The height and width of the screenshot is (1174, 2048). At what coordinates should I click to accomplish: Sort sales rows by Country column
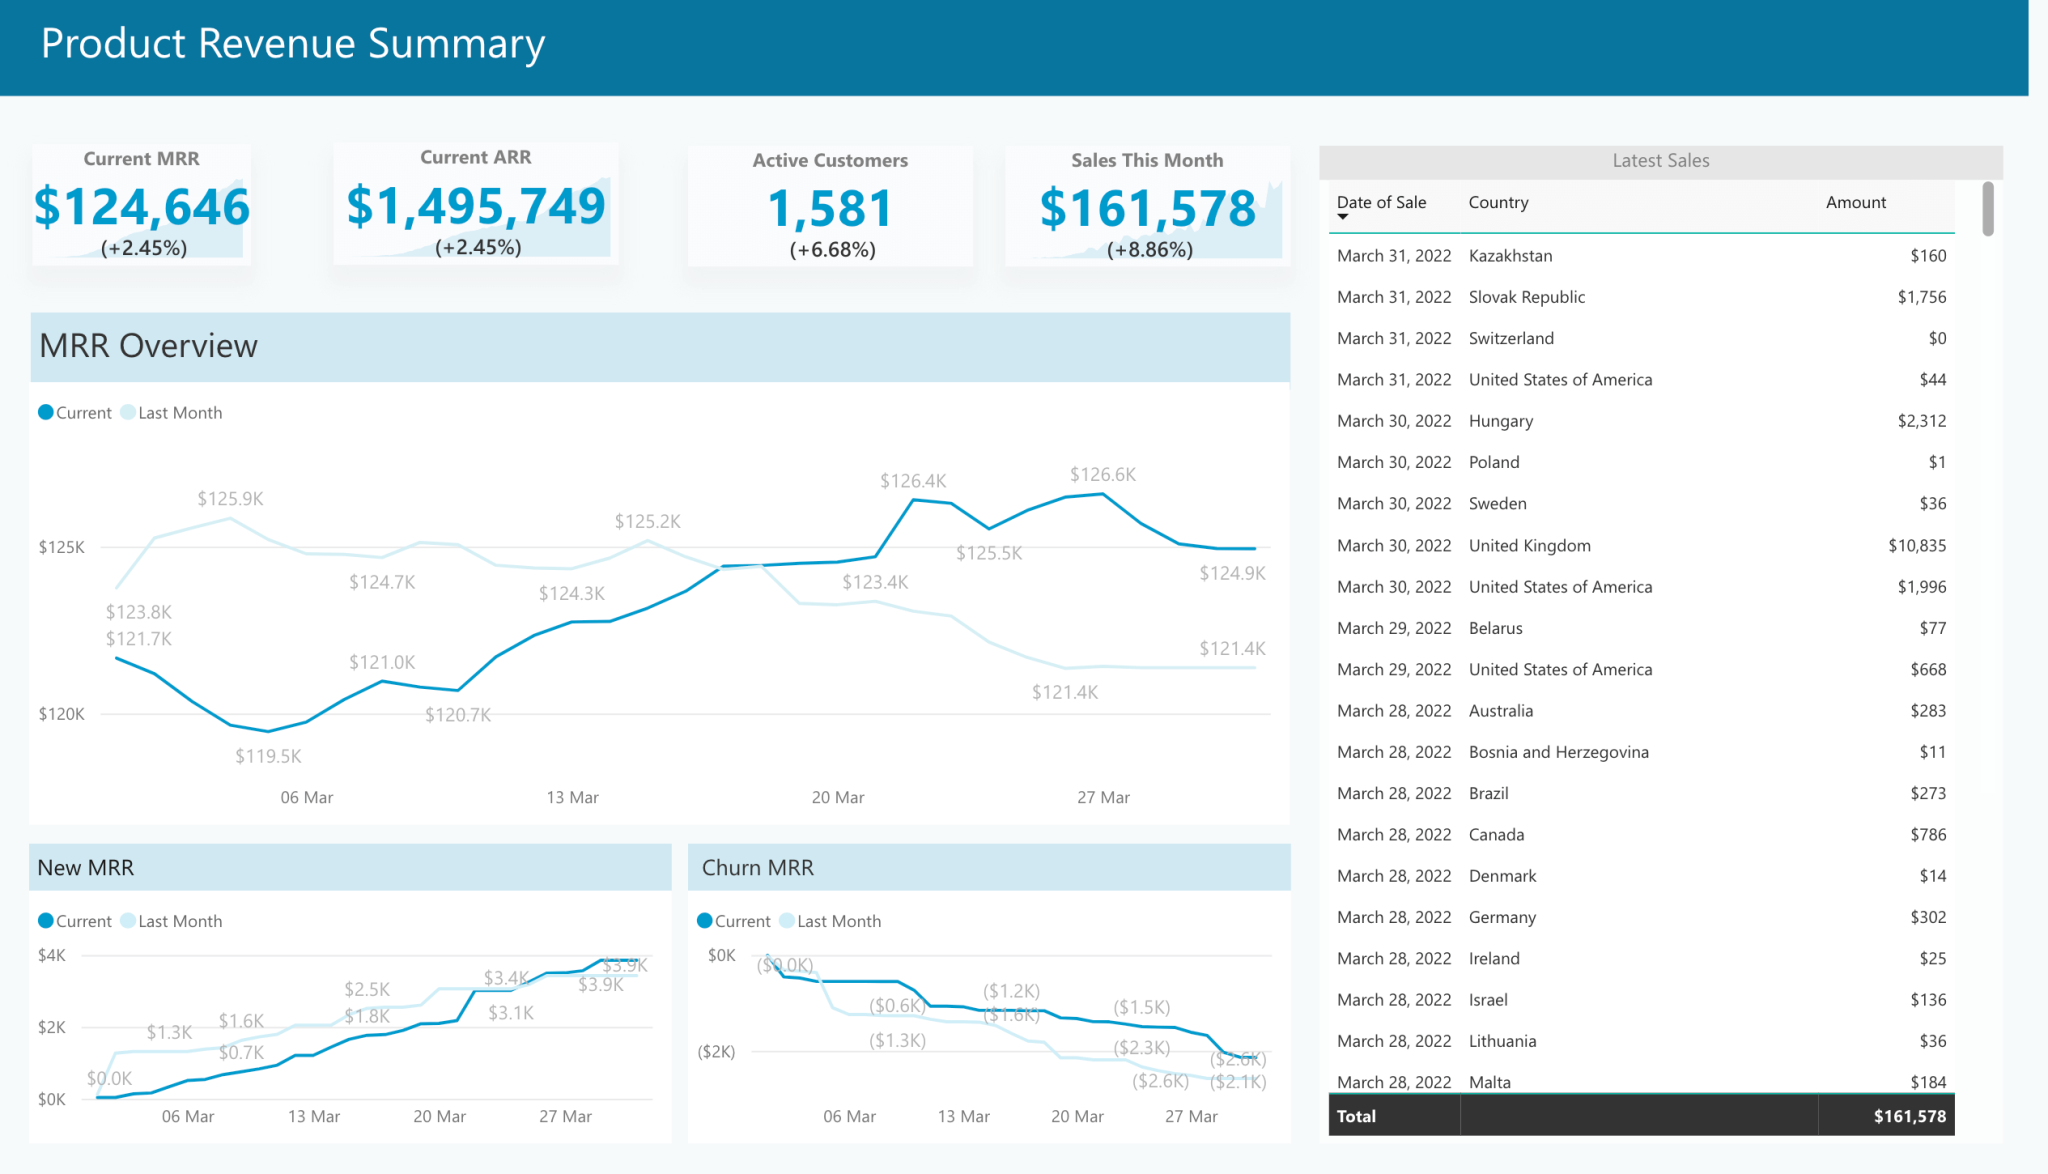(1498, 202)
